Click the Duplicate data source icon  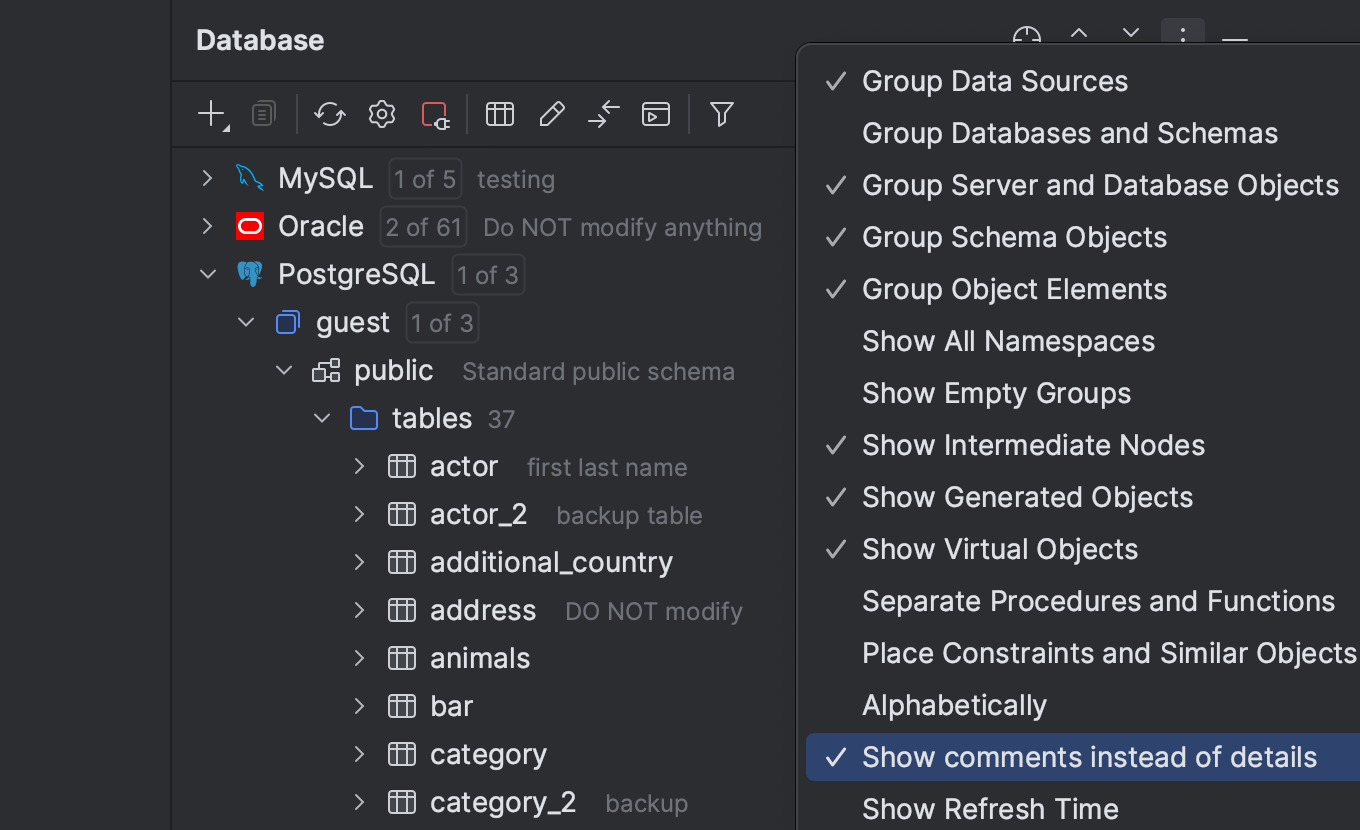pyautogui.click(x=263, y=114)
